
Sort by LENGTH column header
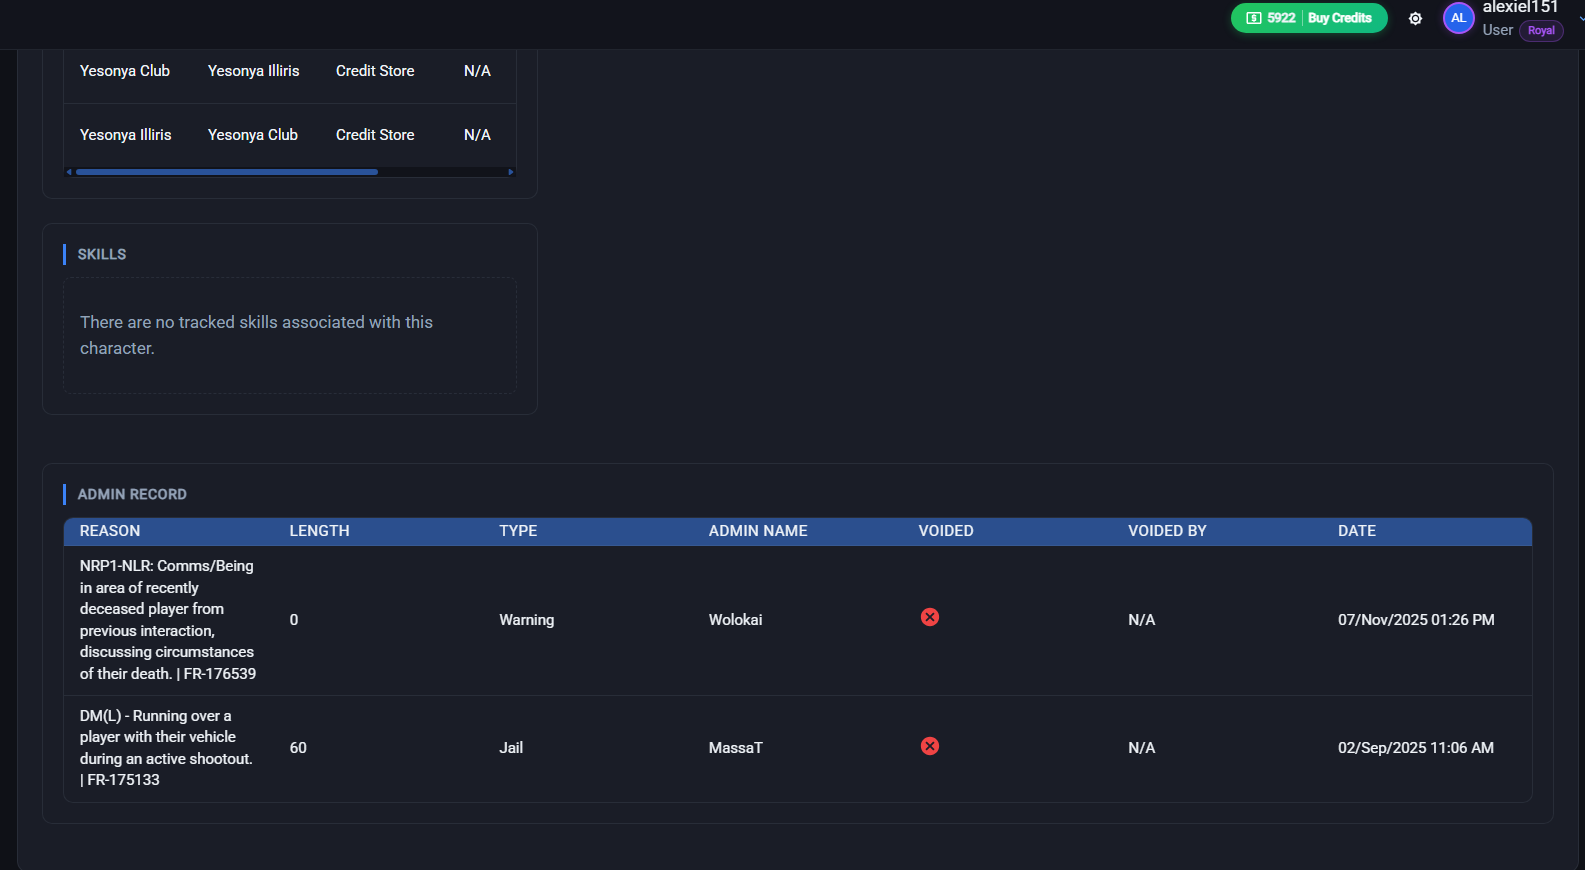(x=319, y=531)
